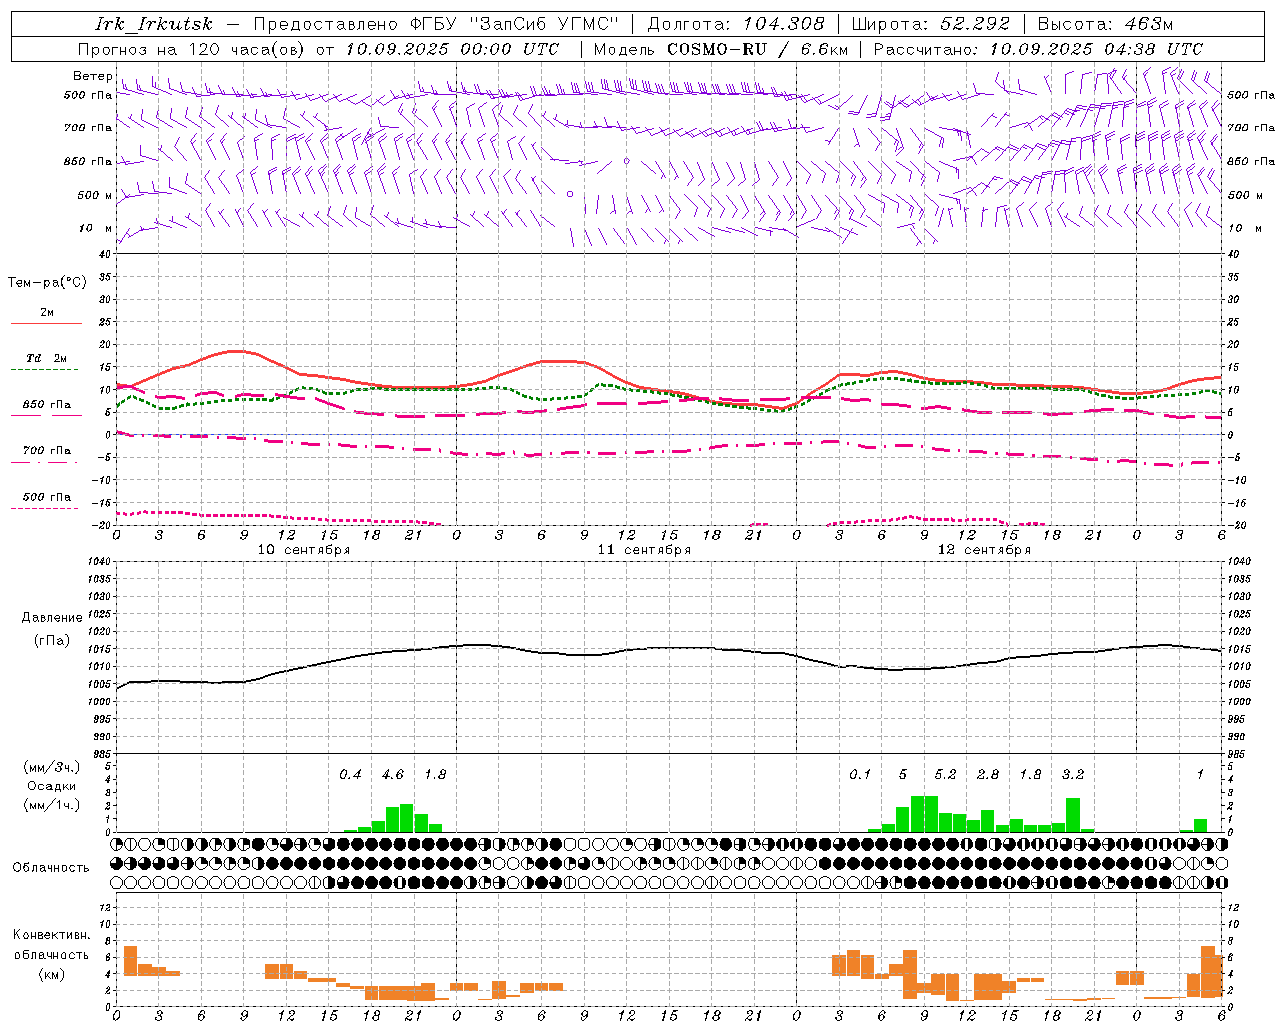Click the 'Осадки' precipitation label

click(x=52, y=786)
